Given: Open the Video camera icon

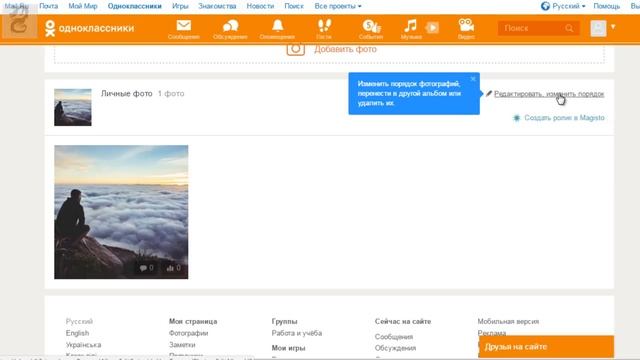Looking at the screenshot, I should pos(466,25).
